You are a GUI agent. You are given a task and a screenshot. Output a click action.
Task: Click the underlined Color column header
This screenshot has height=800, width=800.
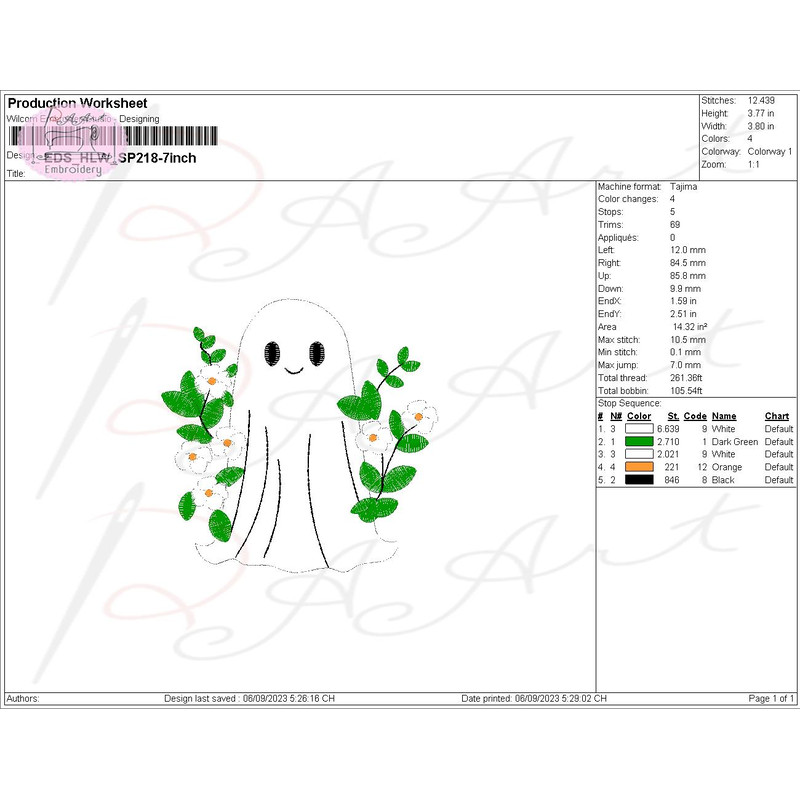point(639,416)
